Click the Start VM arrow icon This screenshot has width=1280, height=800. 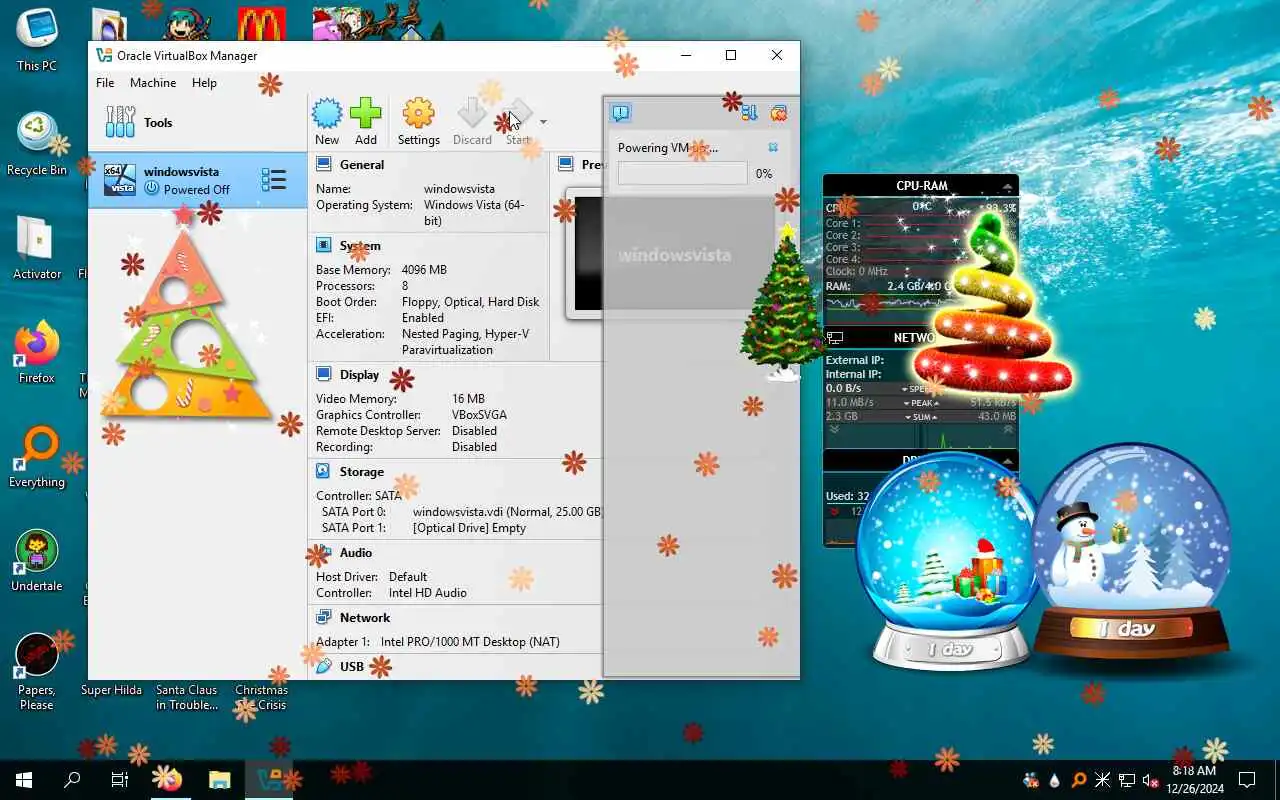(x=517, y=113)
